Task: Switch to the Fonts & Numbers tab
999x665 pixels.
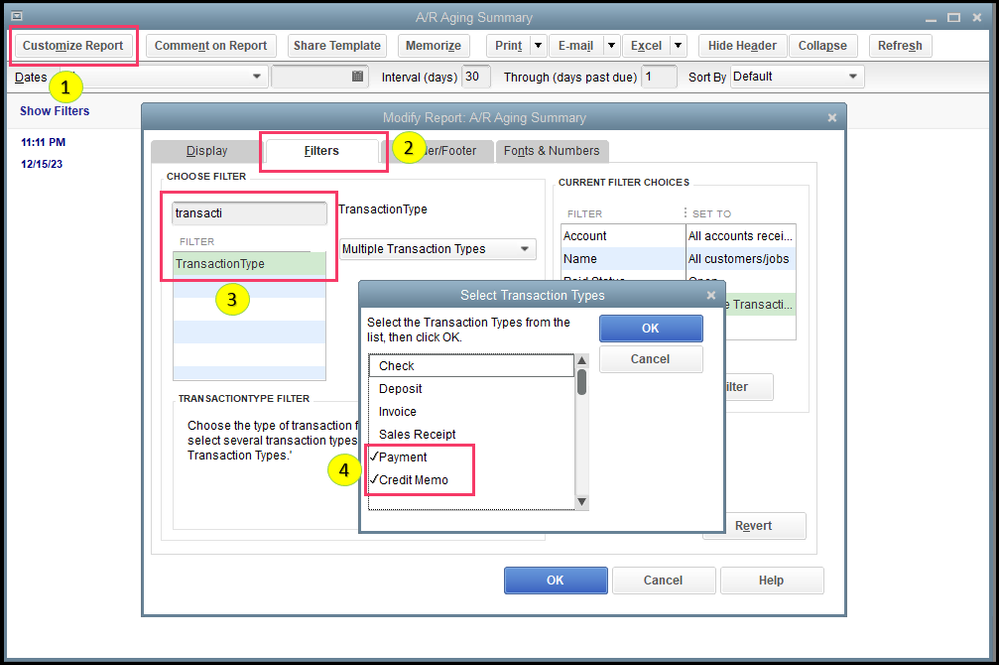Action: click(551, 151)
